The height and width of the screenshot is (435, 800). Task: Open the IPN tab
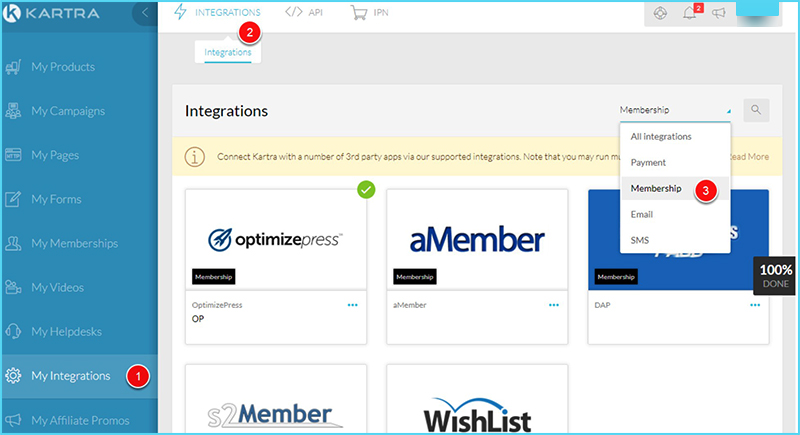[x=370, y=13]
